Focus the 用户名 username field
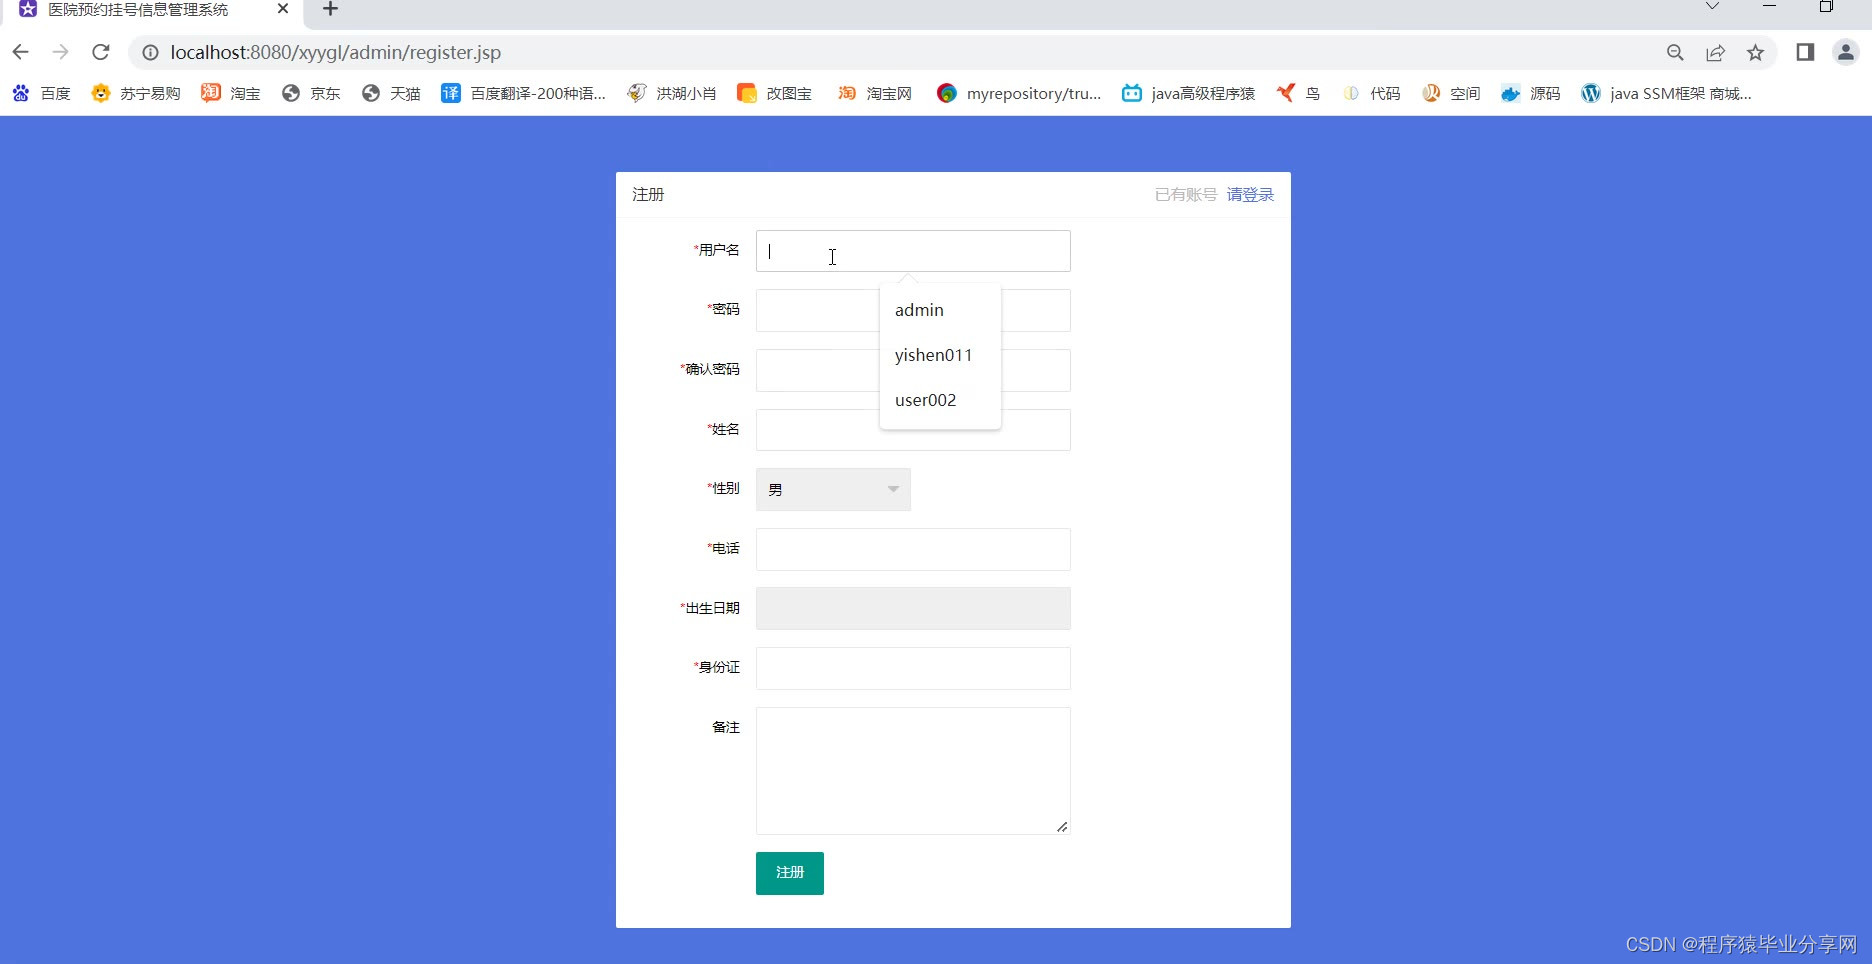This screenshot has height=964, width=1872. 913,251
